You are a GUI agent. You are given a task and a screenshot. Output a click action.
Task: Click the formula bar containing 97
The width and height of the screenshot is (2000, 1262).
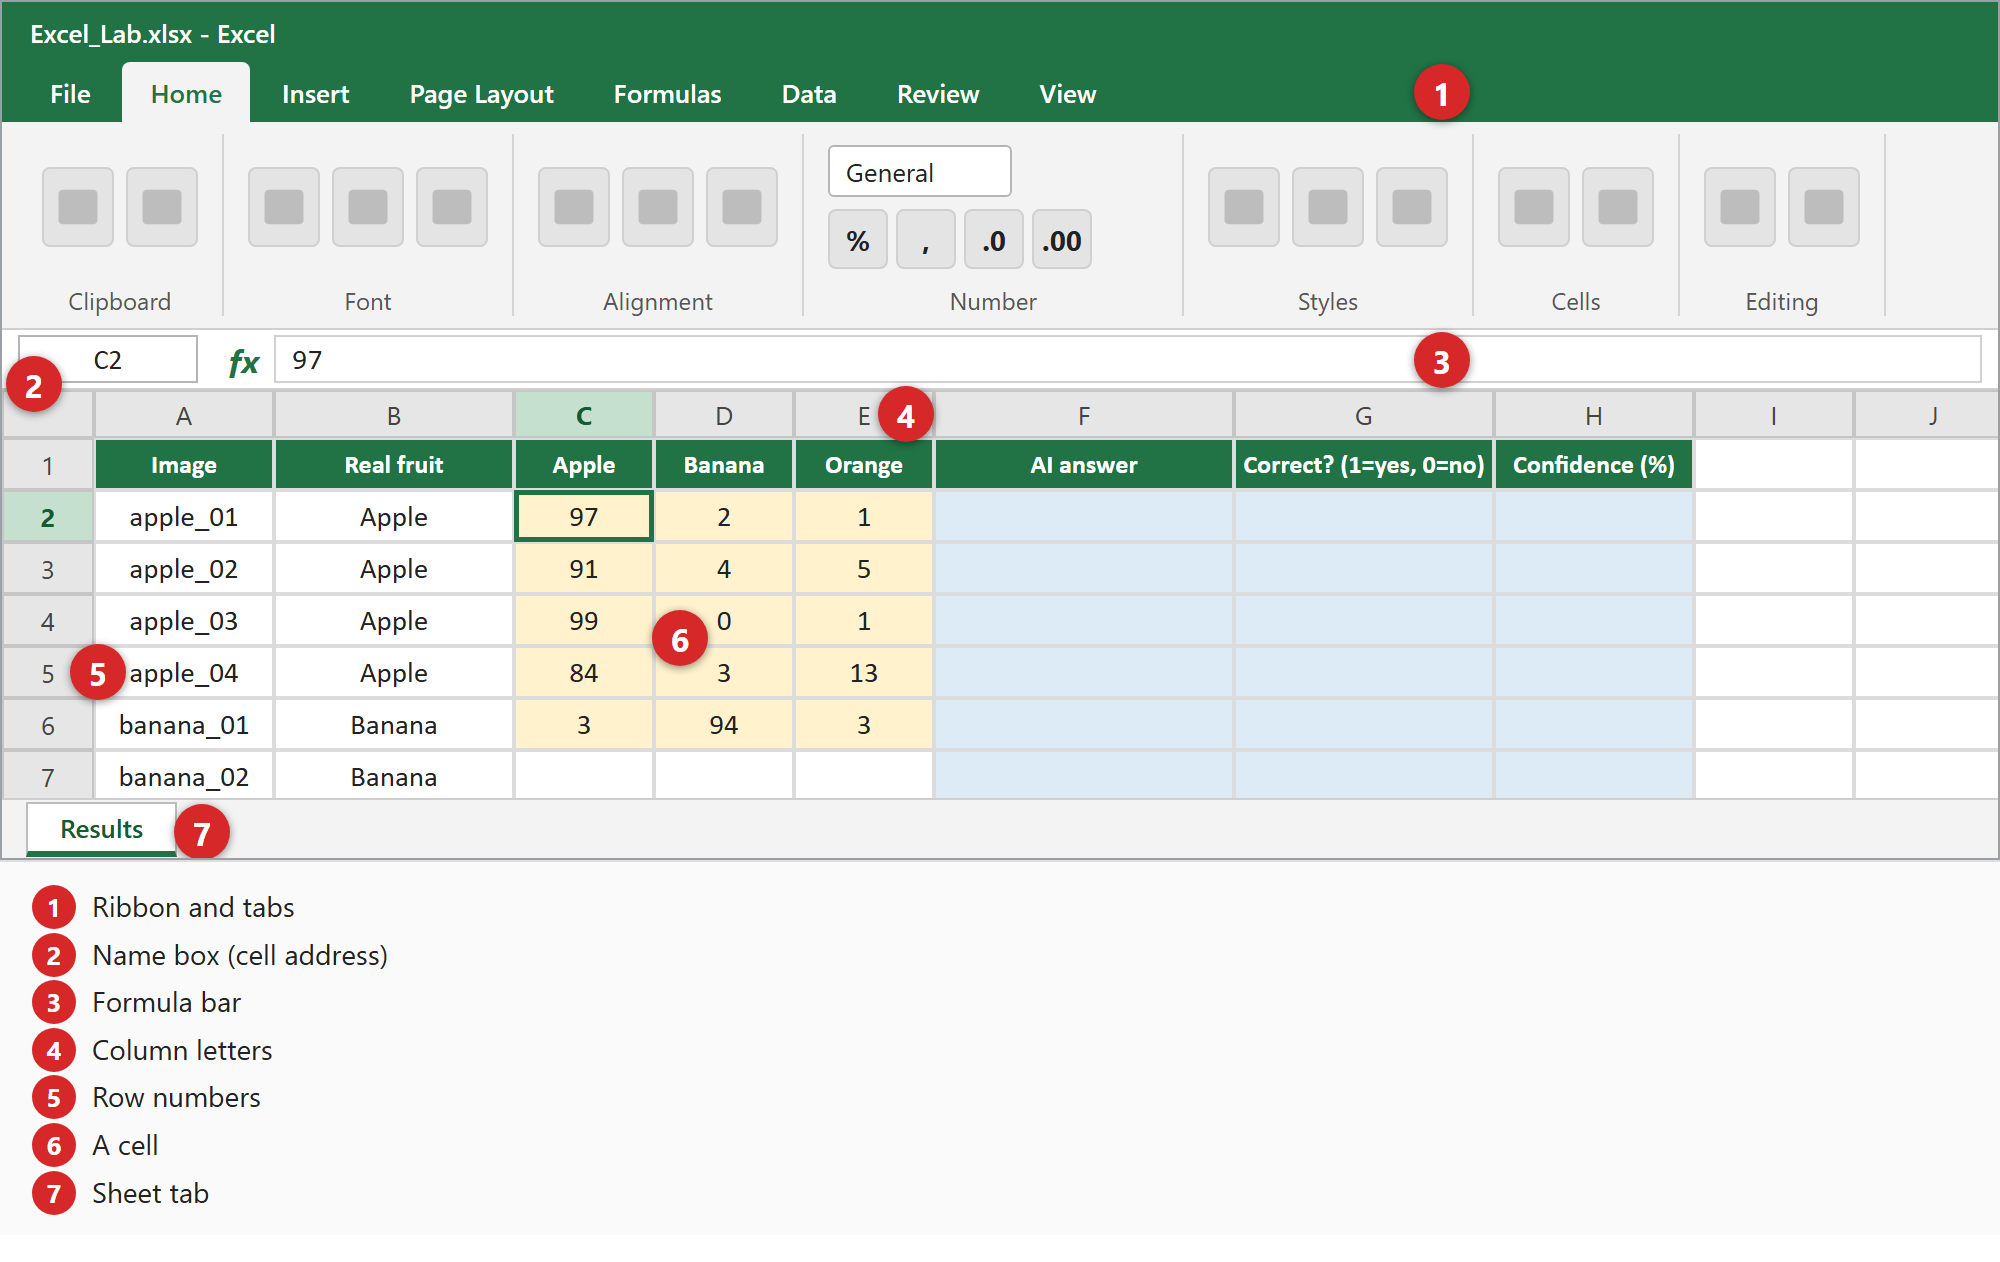pyautogui.click(x=1127, y=360)
